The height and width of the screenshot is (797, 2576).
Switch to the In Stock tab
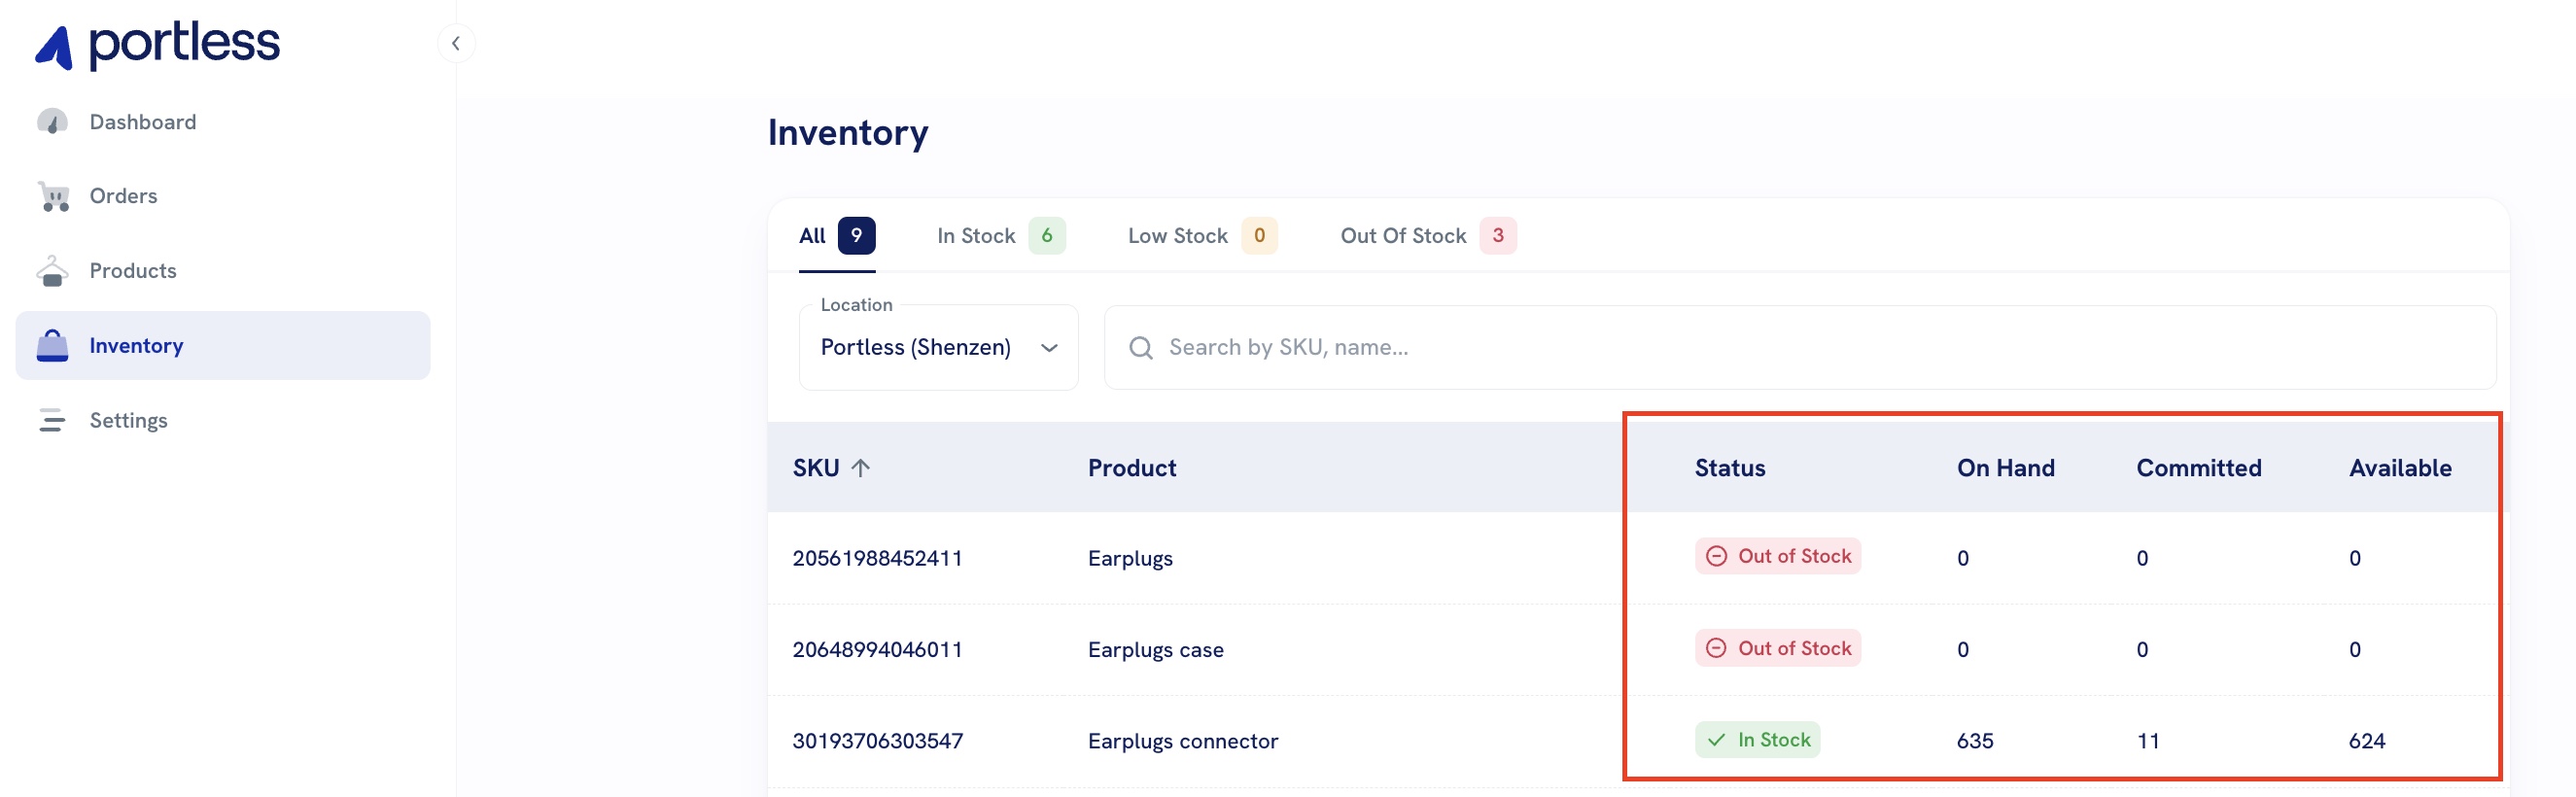click(x=1001, y=236)
